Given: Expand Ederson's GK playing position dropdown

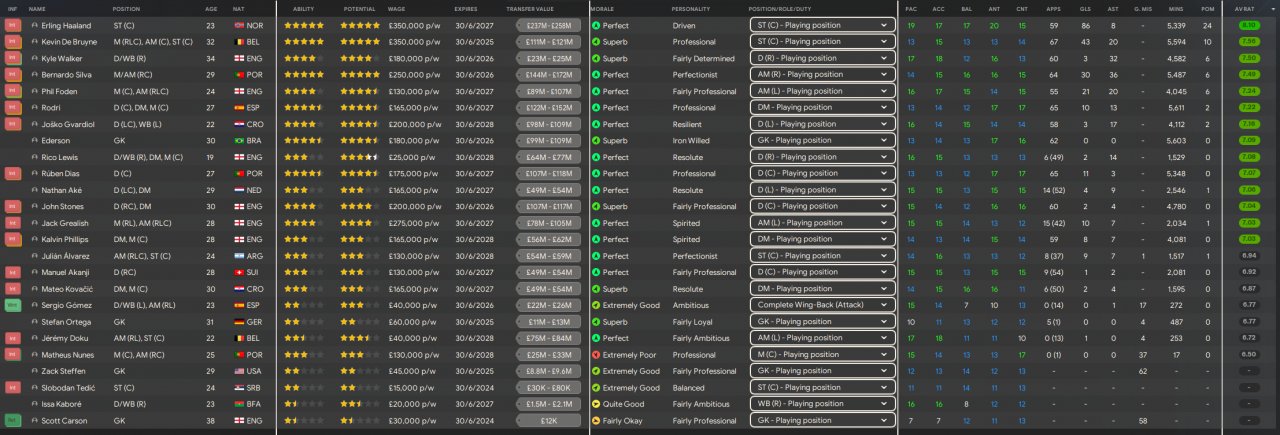Looking at the screenshot, I should pyautogui.click(x=822, y=141).
